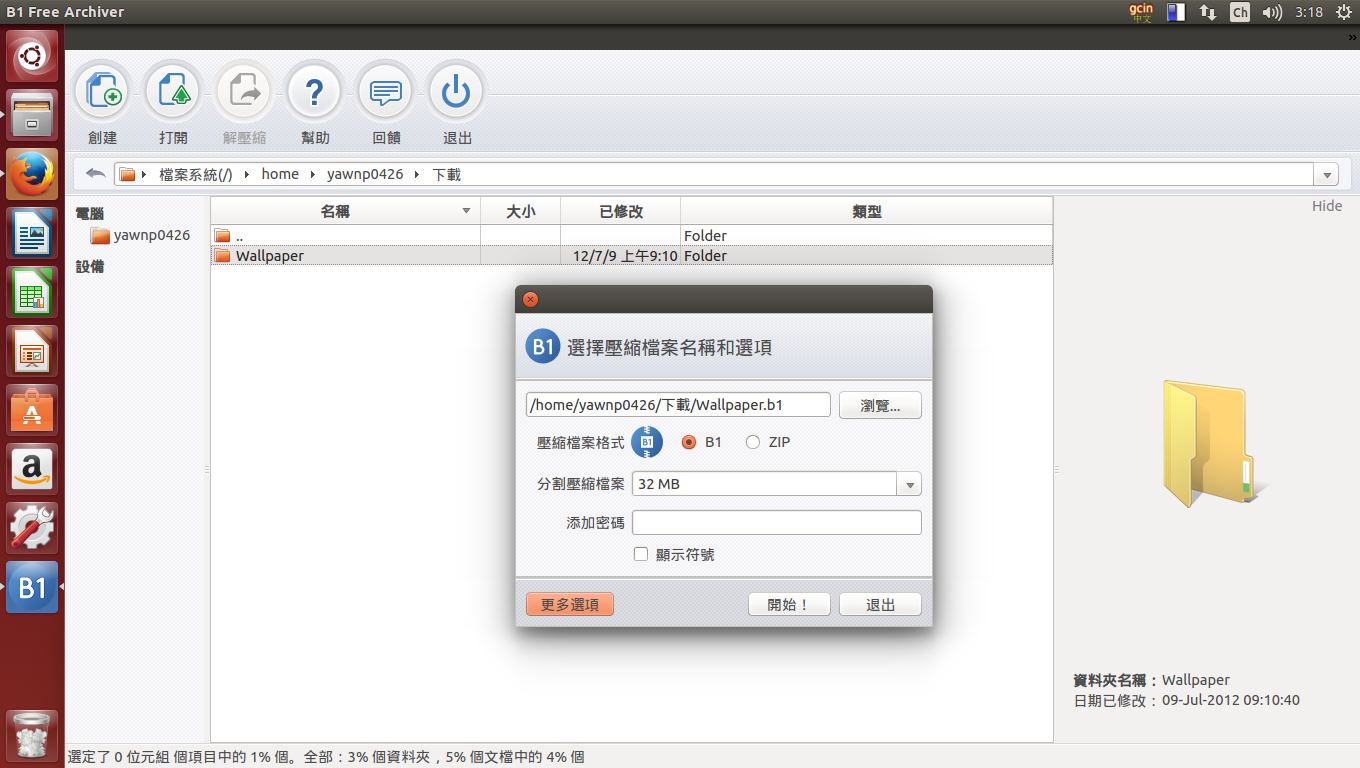Select the '..' parent folder row
Image resolution: width=1360 pixels, height=768 pixels.
click(x=632, y=236)
